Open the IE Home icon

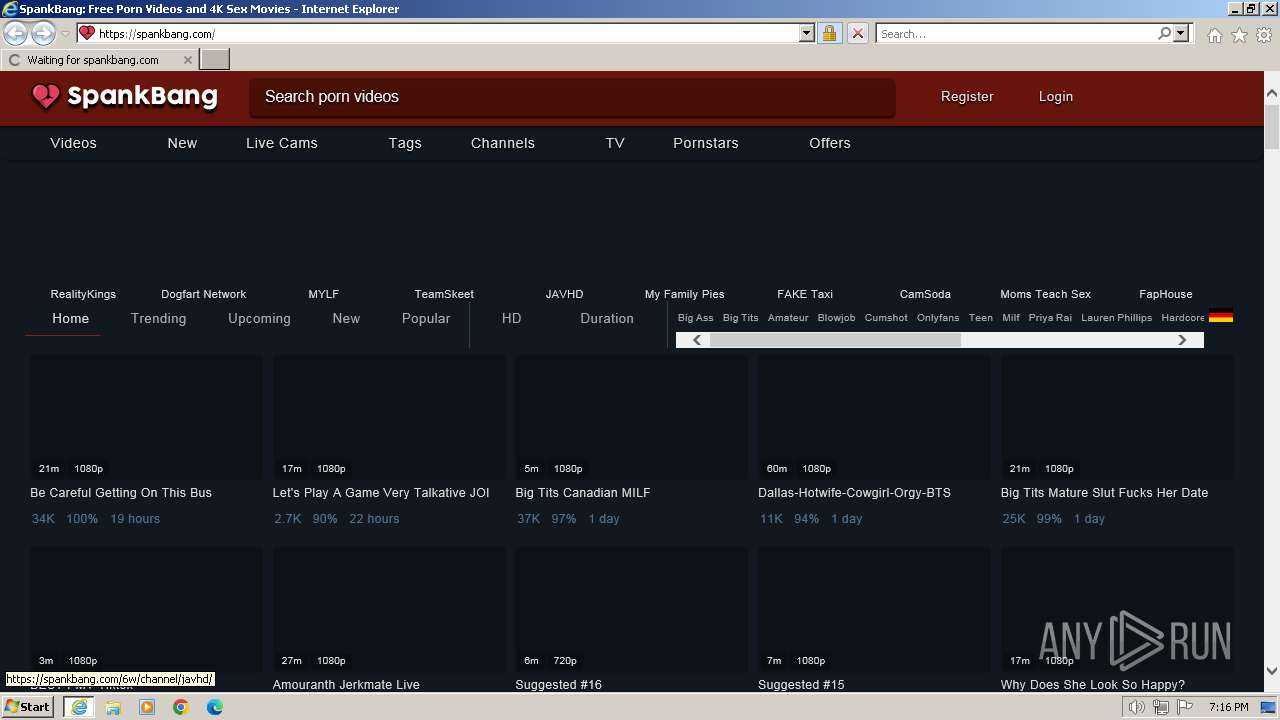point(1214,35)
